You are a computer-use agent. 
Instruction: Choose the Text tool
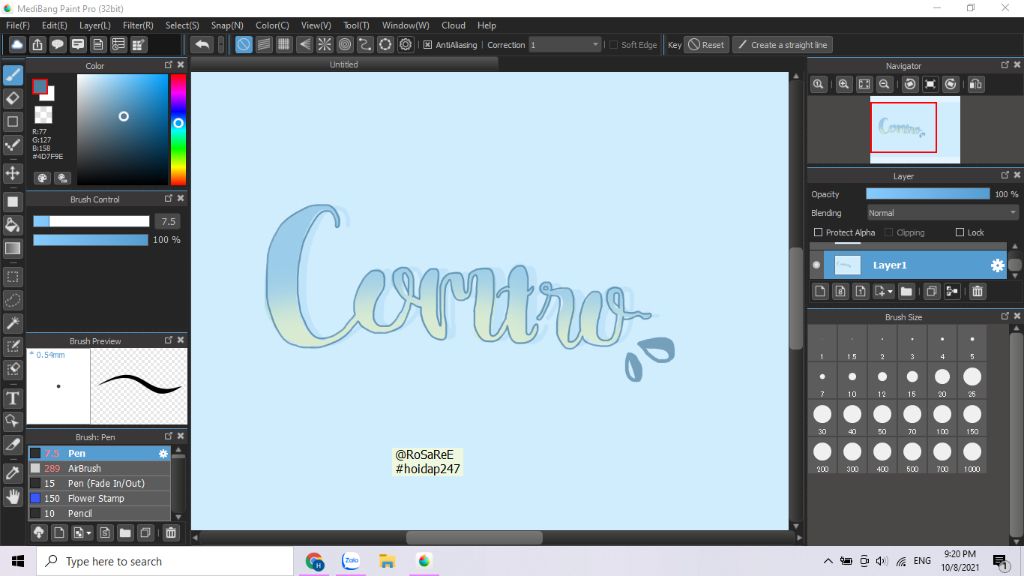pos(12,398)
